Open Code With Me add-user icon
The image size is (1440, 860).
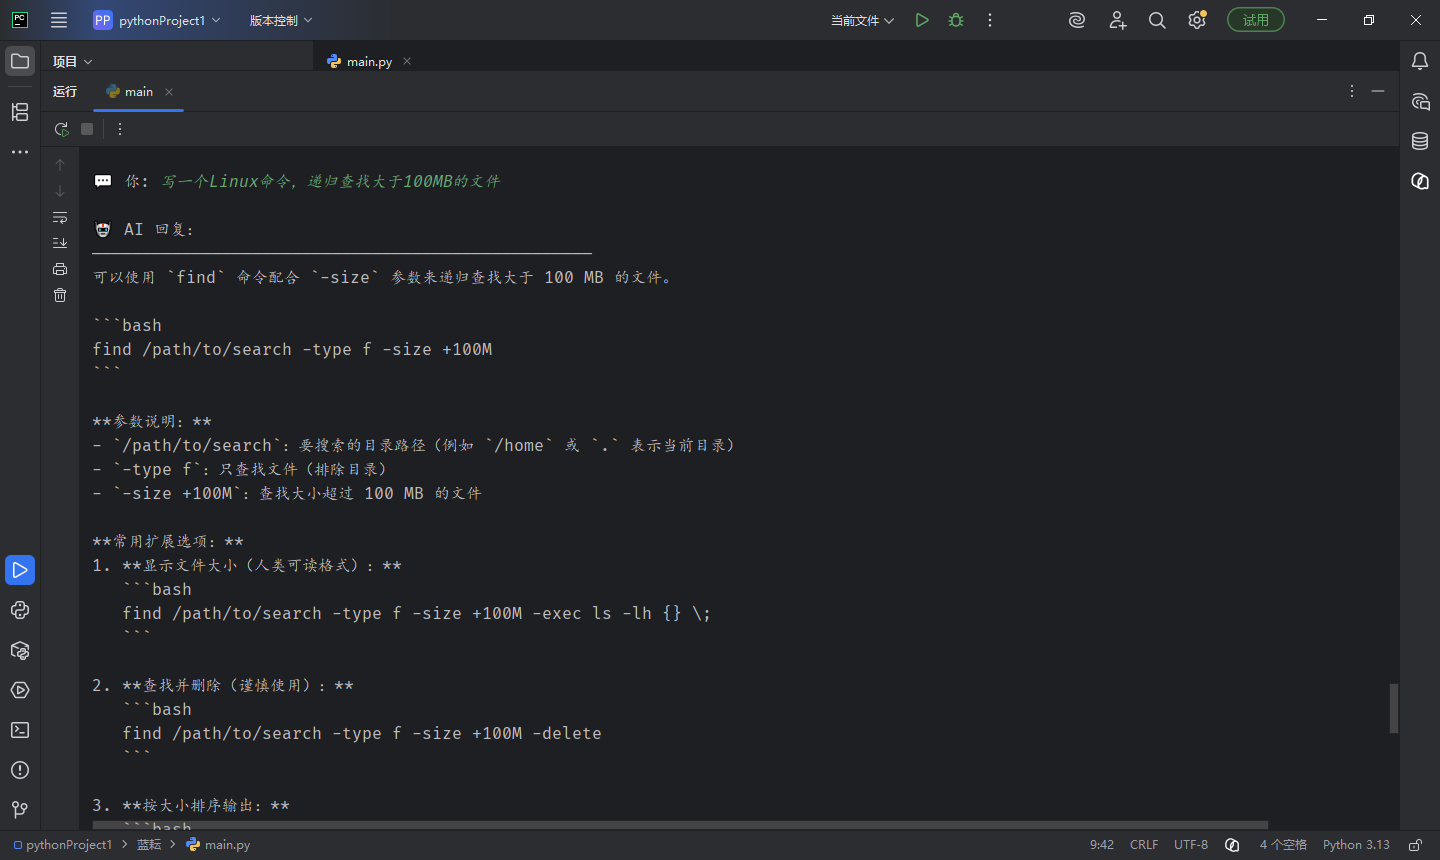pyautogui.click(x=1117, y=20)
